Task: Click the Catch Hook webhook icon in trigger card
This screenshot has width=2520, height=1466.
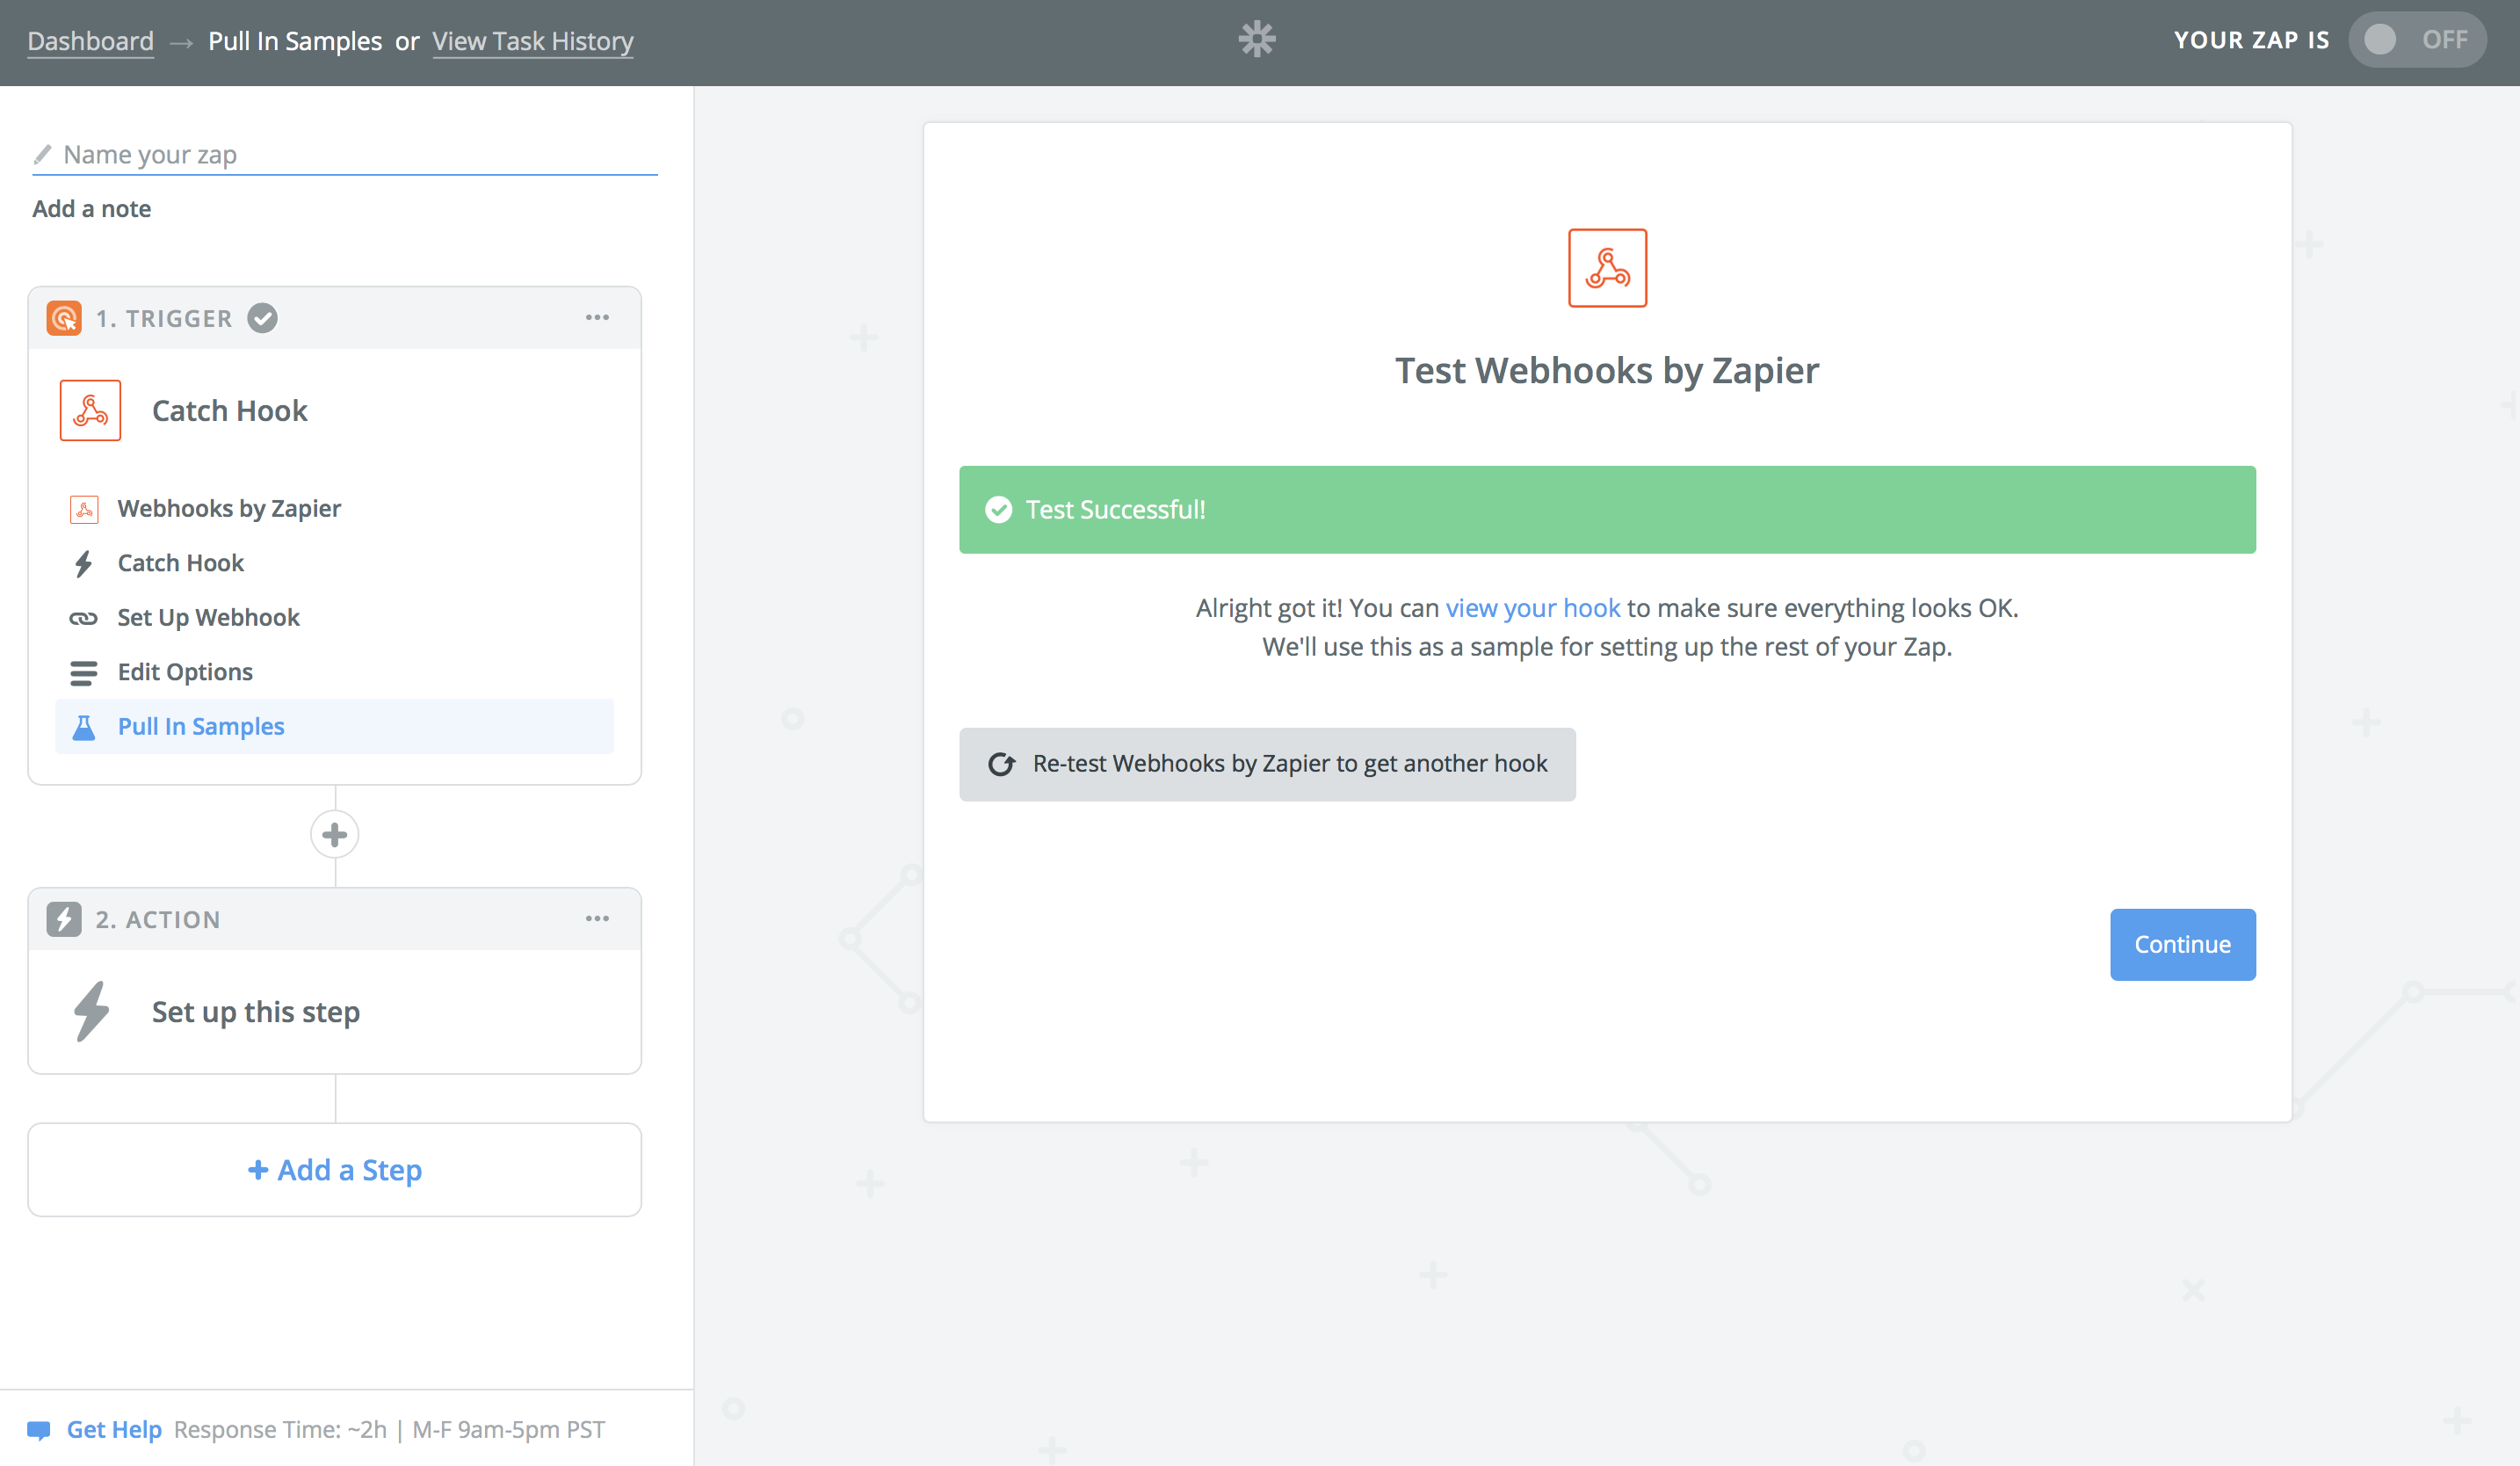Action: pos(90,410)
